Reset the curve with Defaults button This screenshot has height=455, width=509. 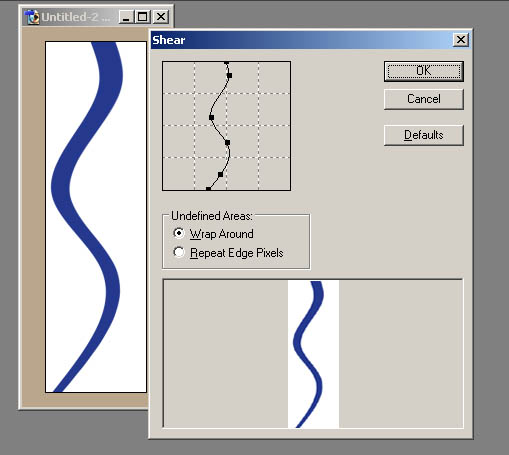[424, 135]
